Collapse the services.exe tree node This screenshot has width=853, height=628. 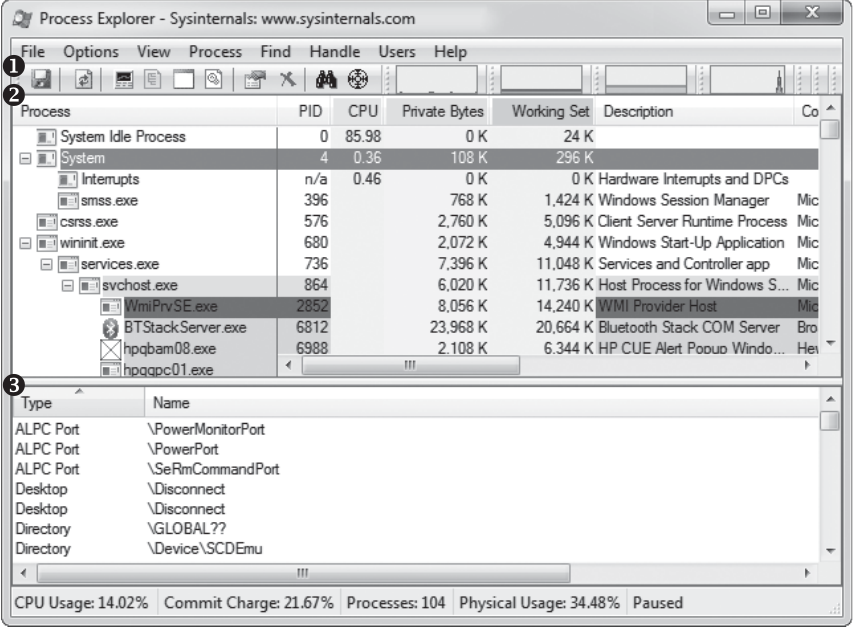click(x=46, y=264)
